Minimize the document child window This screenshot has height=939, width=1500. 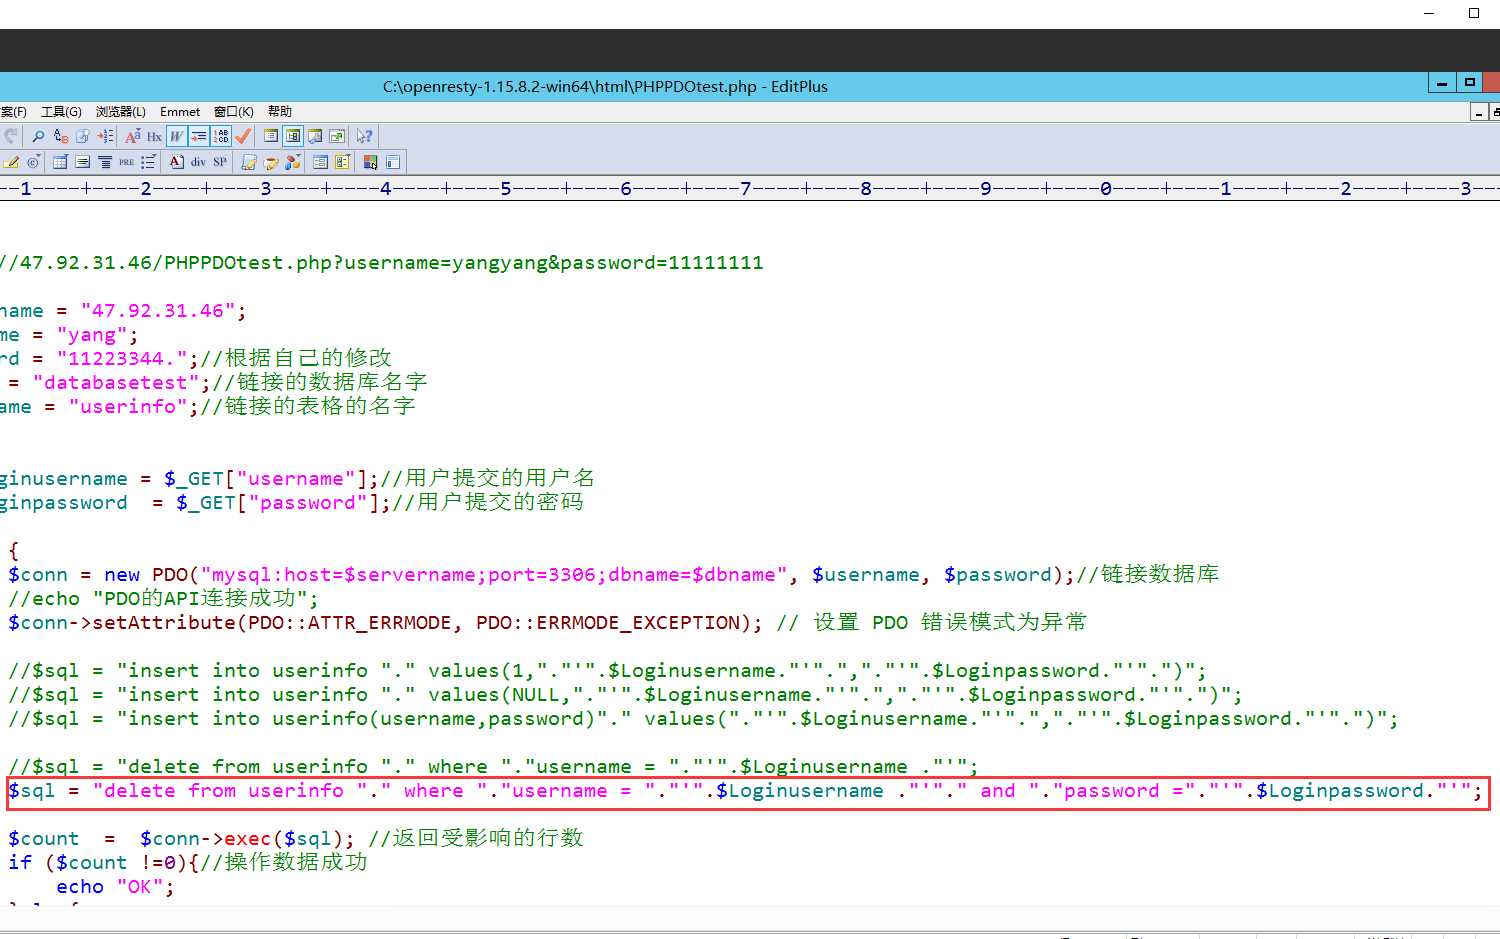click(1478, 112)
